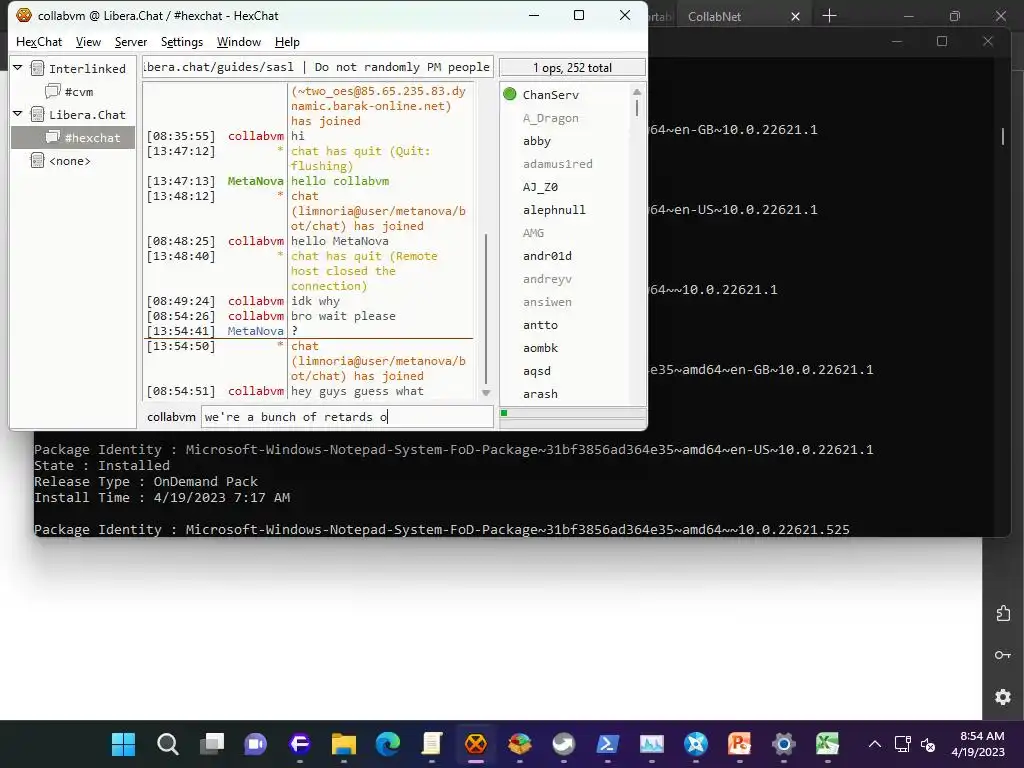
Task: Open Settings gear in the taskbar
Action: pyautogui.click(x=784, y=744)
